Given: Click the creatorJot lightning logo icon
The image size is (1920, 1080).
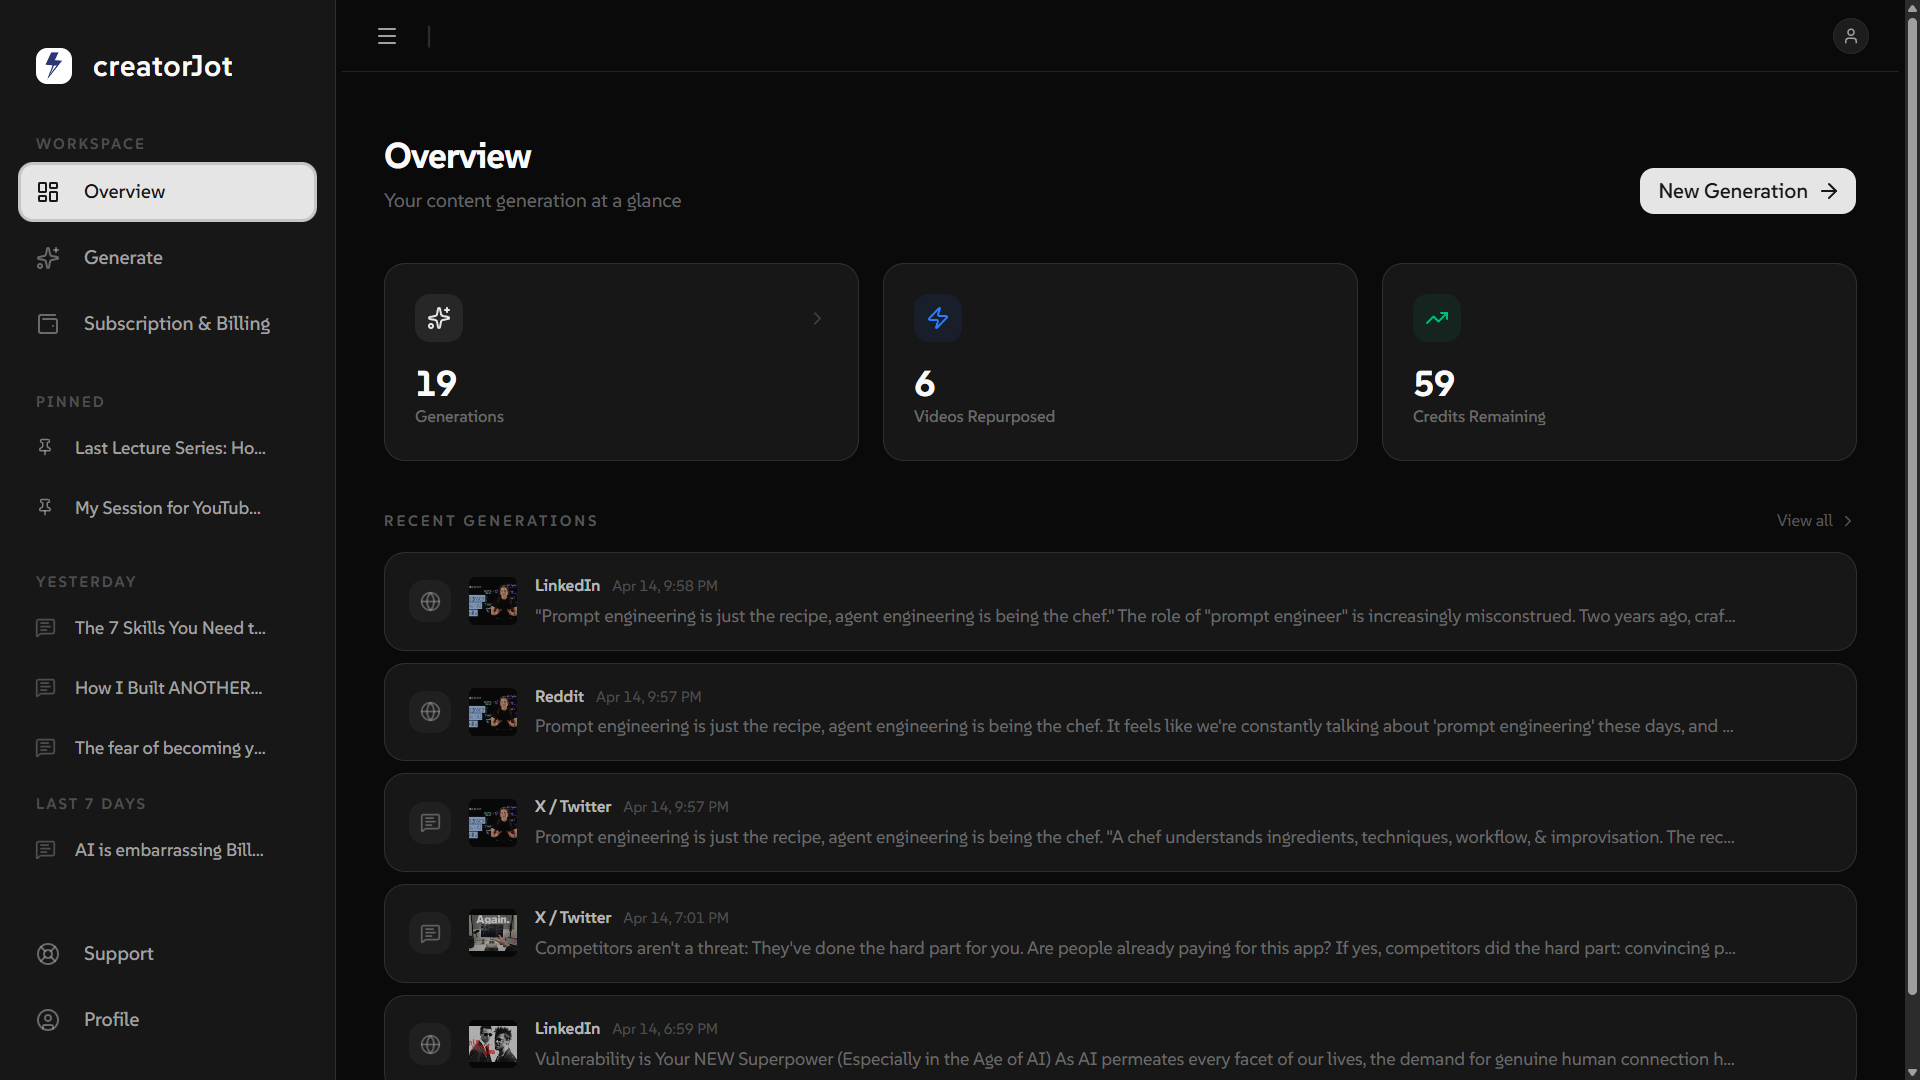Looking at the screenshot, I should point(54,66).
